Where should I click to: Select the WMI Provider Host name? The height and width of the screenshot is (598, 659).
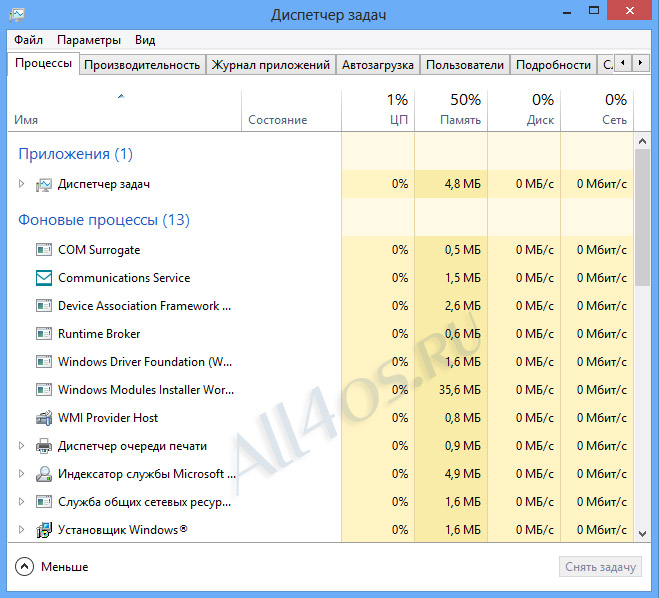point(108,418)
